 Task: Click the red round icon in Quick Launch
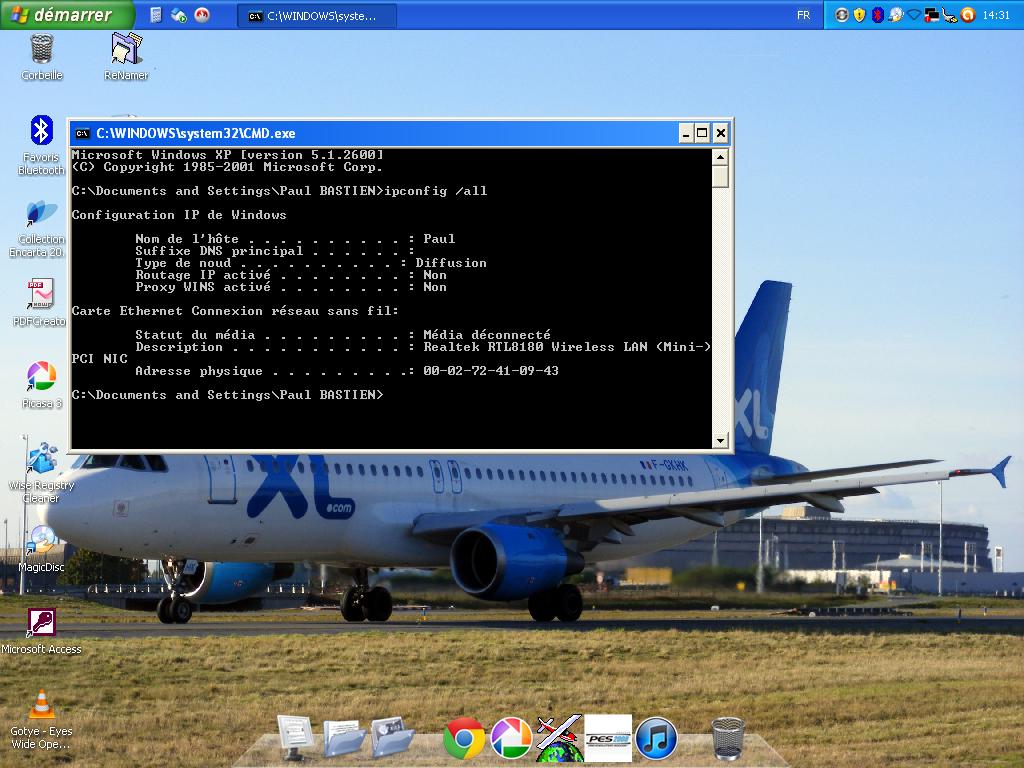pyautogui.click(x=202, y=15)
